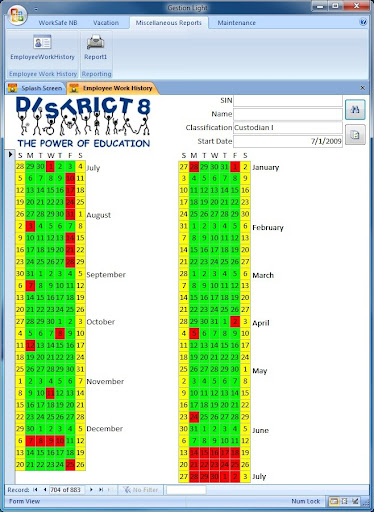Click the help question mark icon

(x=363, y=22)
